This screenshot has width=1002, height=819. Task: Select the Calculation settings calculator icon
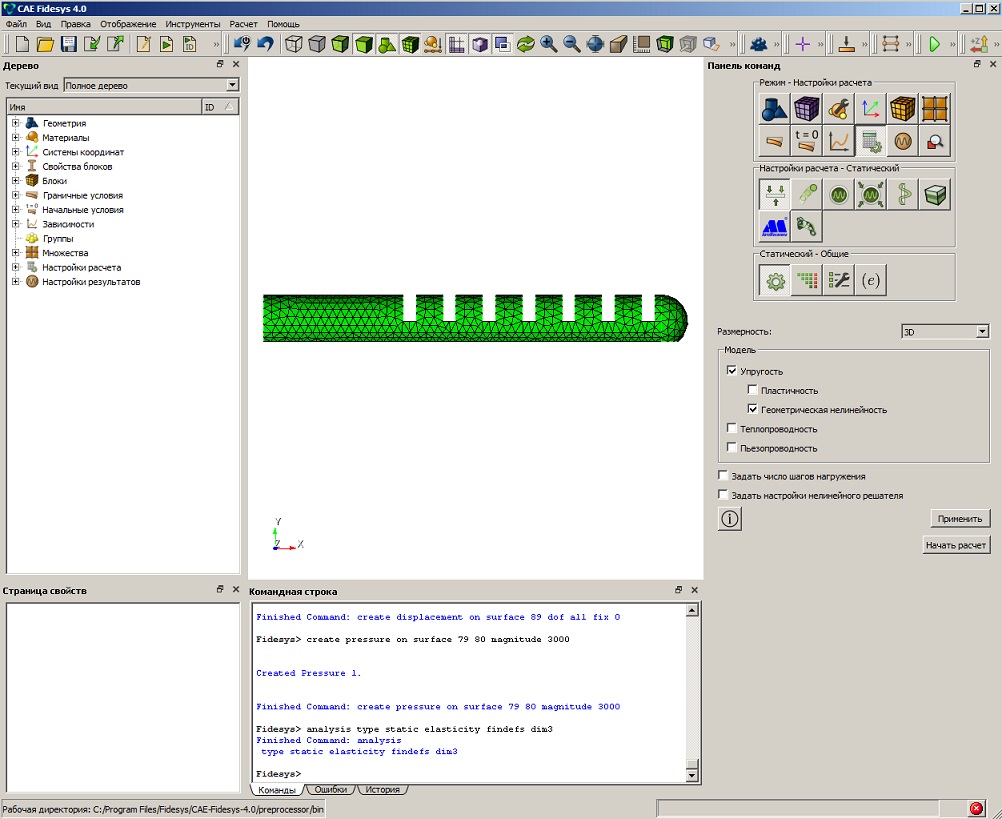870,141
